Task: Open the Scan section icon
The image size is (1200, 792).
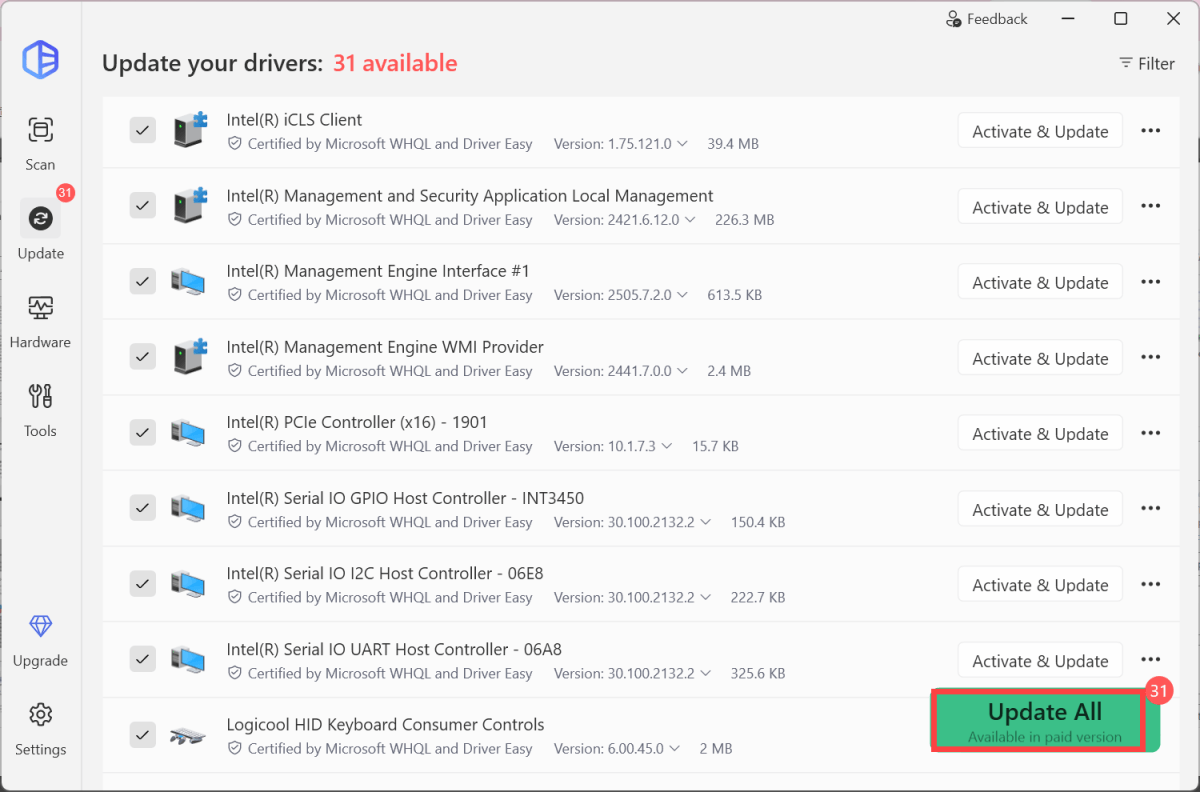Action: (x=40, y=131)
